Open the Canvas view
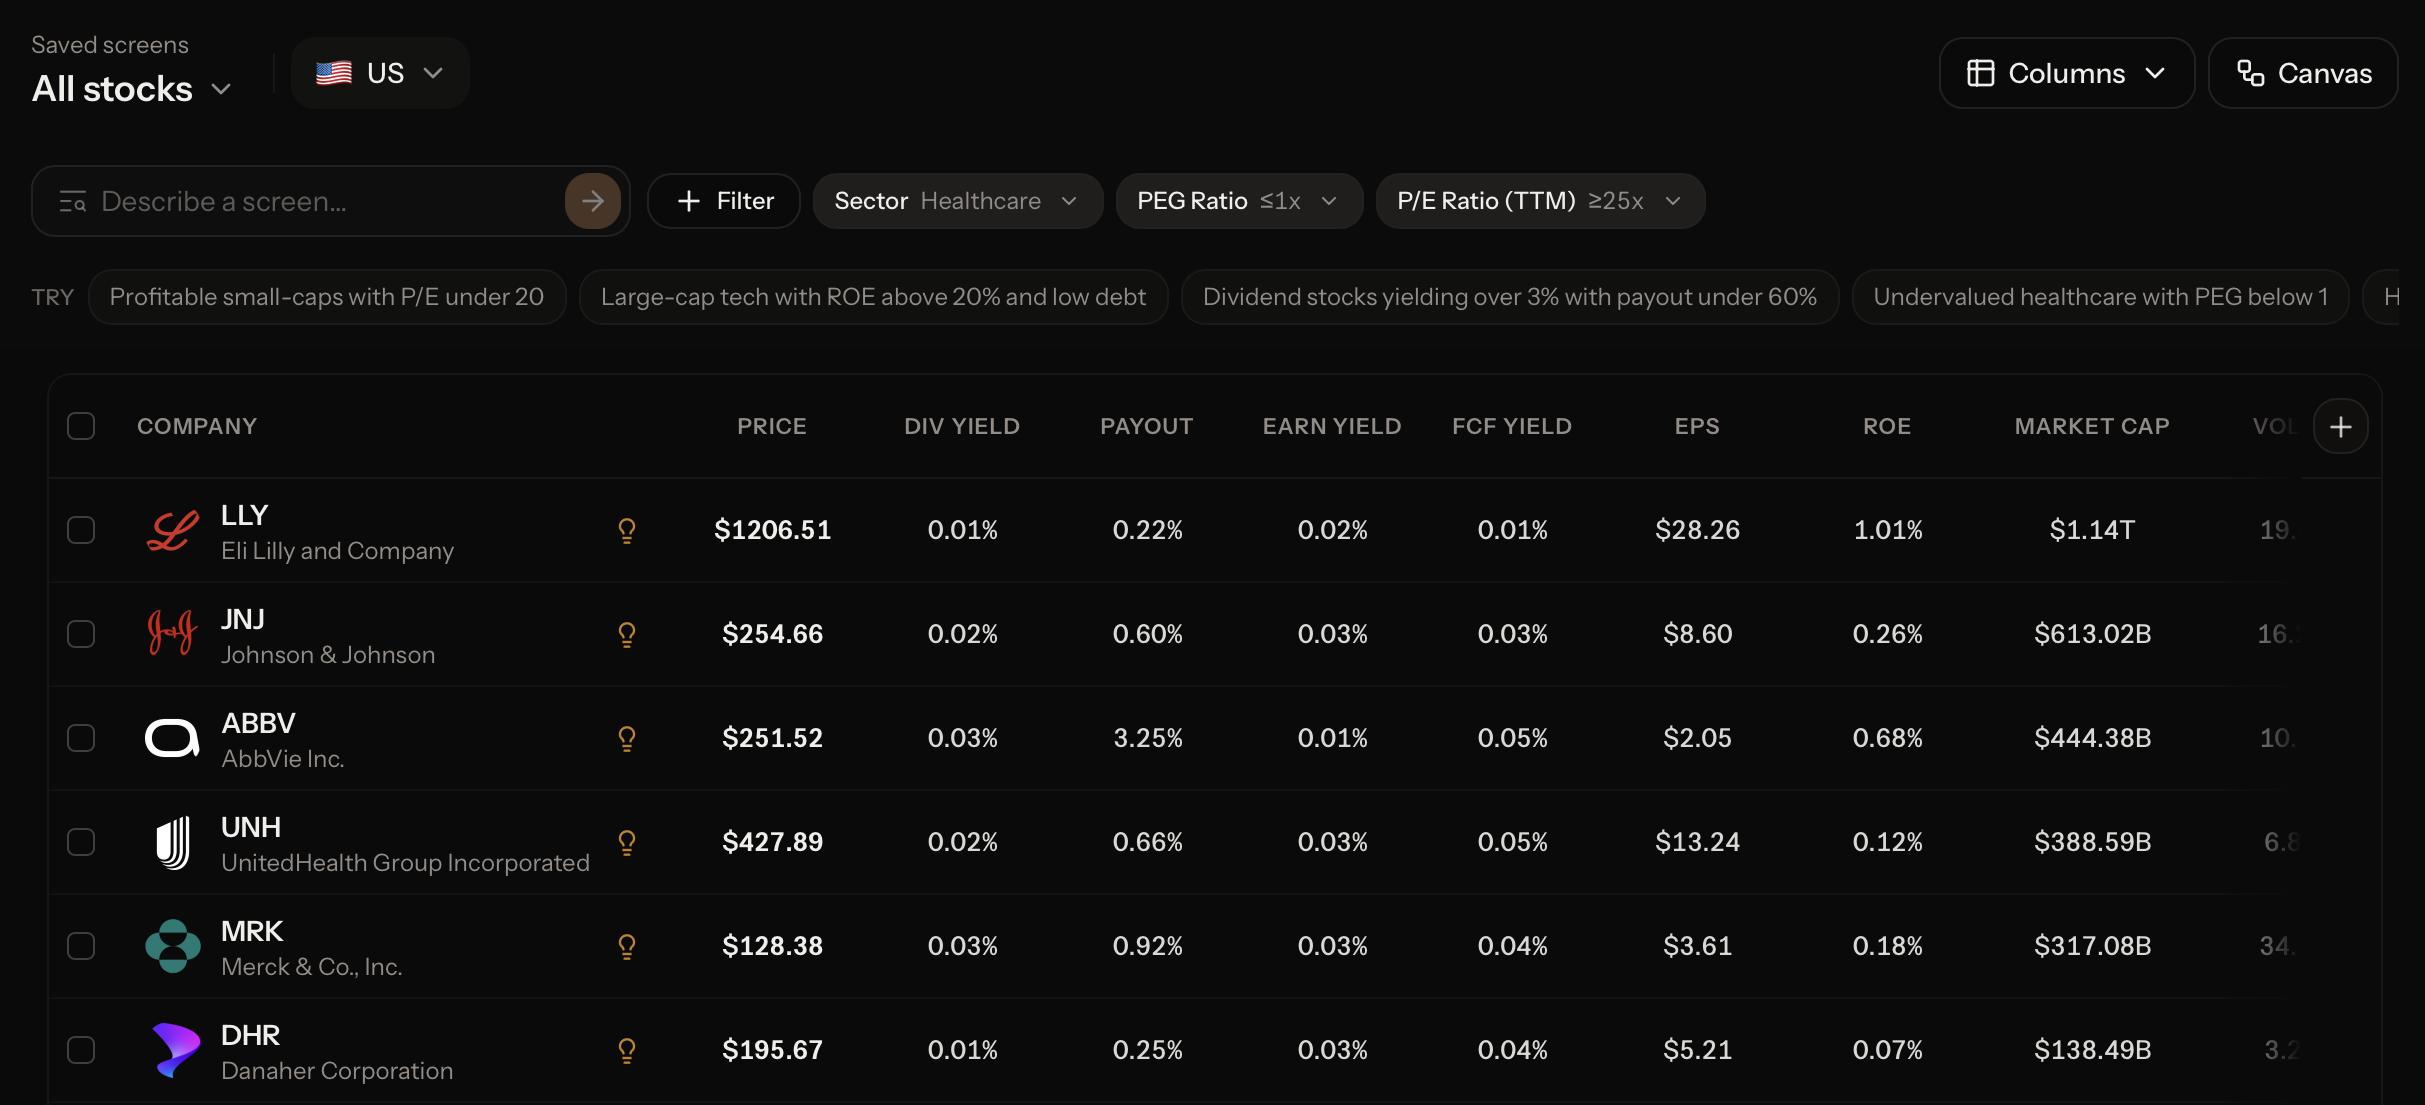2425x1105 pixels. click(x=2303, y=73)
